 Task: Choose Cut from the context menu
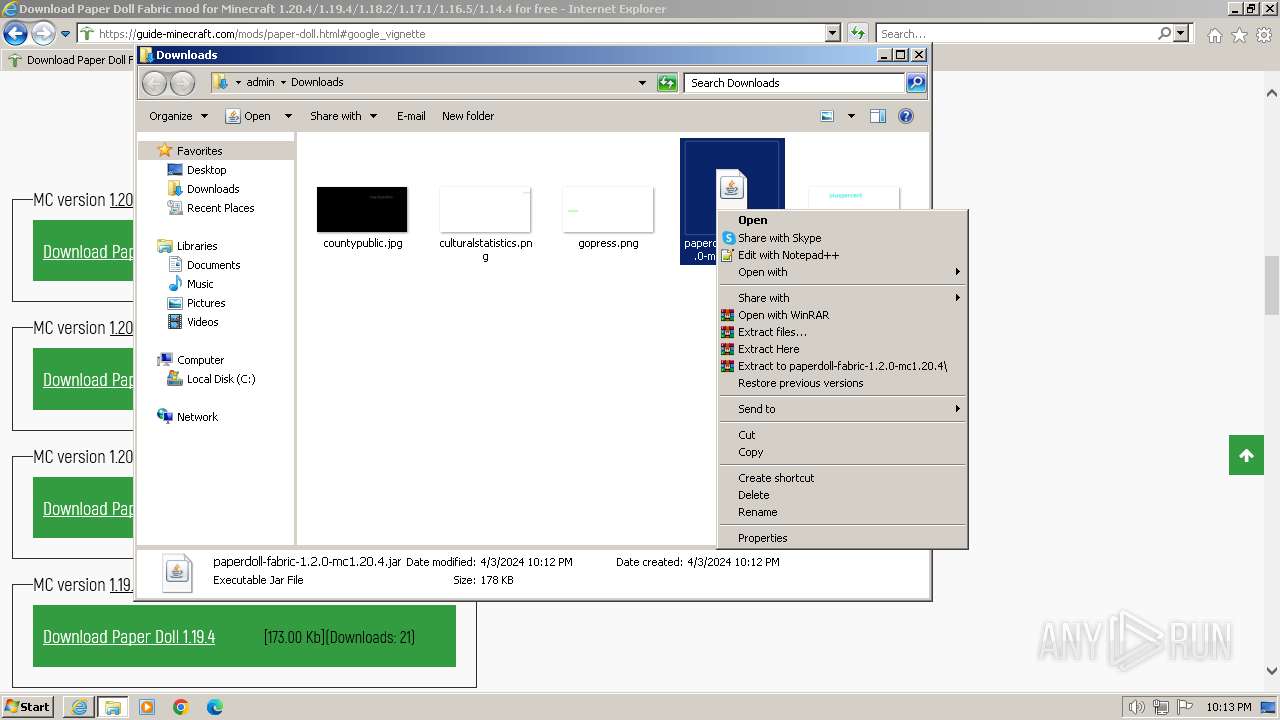click(843, 435)
